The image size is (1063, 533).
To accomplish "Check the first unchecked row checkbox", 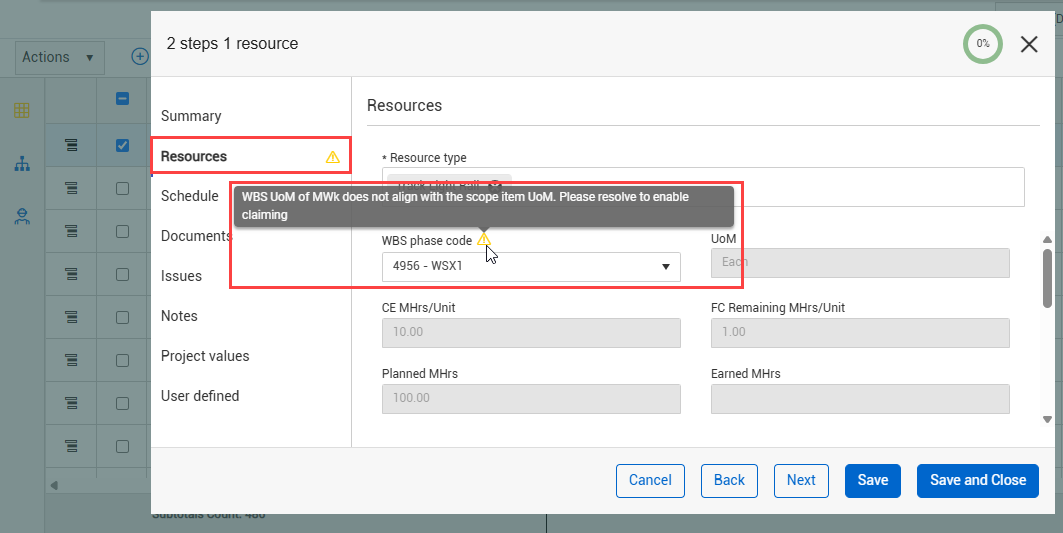I will pos(122,189).
